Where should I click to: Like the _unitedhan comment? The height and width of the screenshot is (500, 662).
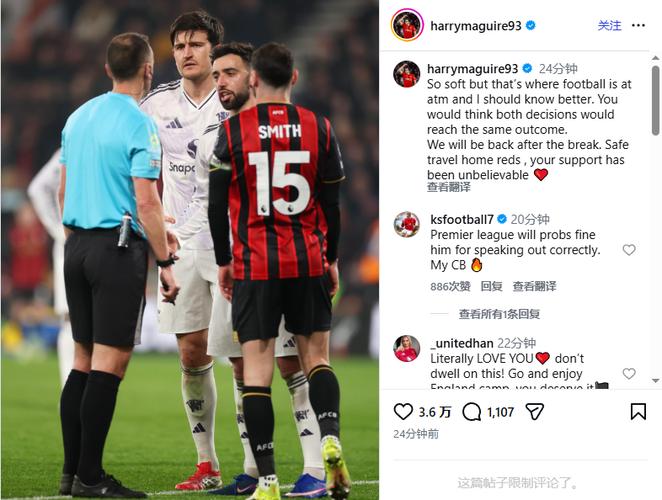(629, 373)
